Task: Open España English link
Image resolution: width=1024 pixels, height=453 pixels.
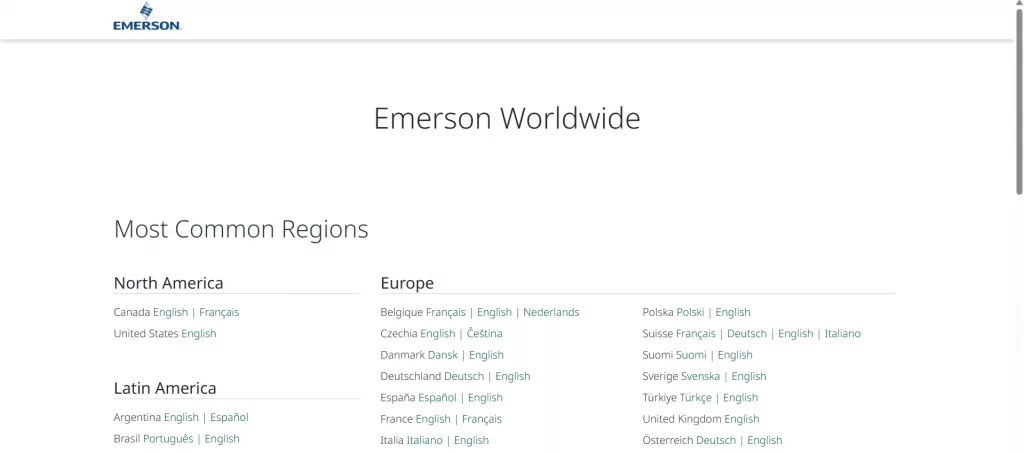Action: pos(485,398)
